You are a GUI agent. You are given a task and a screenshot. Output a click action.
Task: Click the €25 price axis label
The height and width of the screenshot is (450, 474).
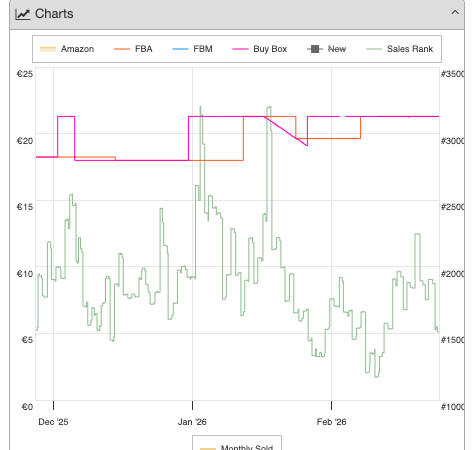pyautogui.click(x=25, y=74)
